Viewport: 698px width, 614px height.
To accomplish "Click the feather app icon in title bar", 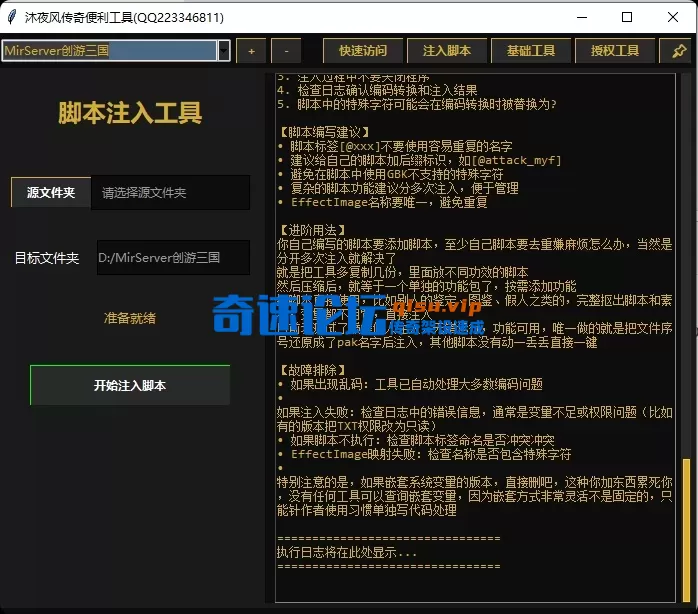I will (x=12, y=17).
